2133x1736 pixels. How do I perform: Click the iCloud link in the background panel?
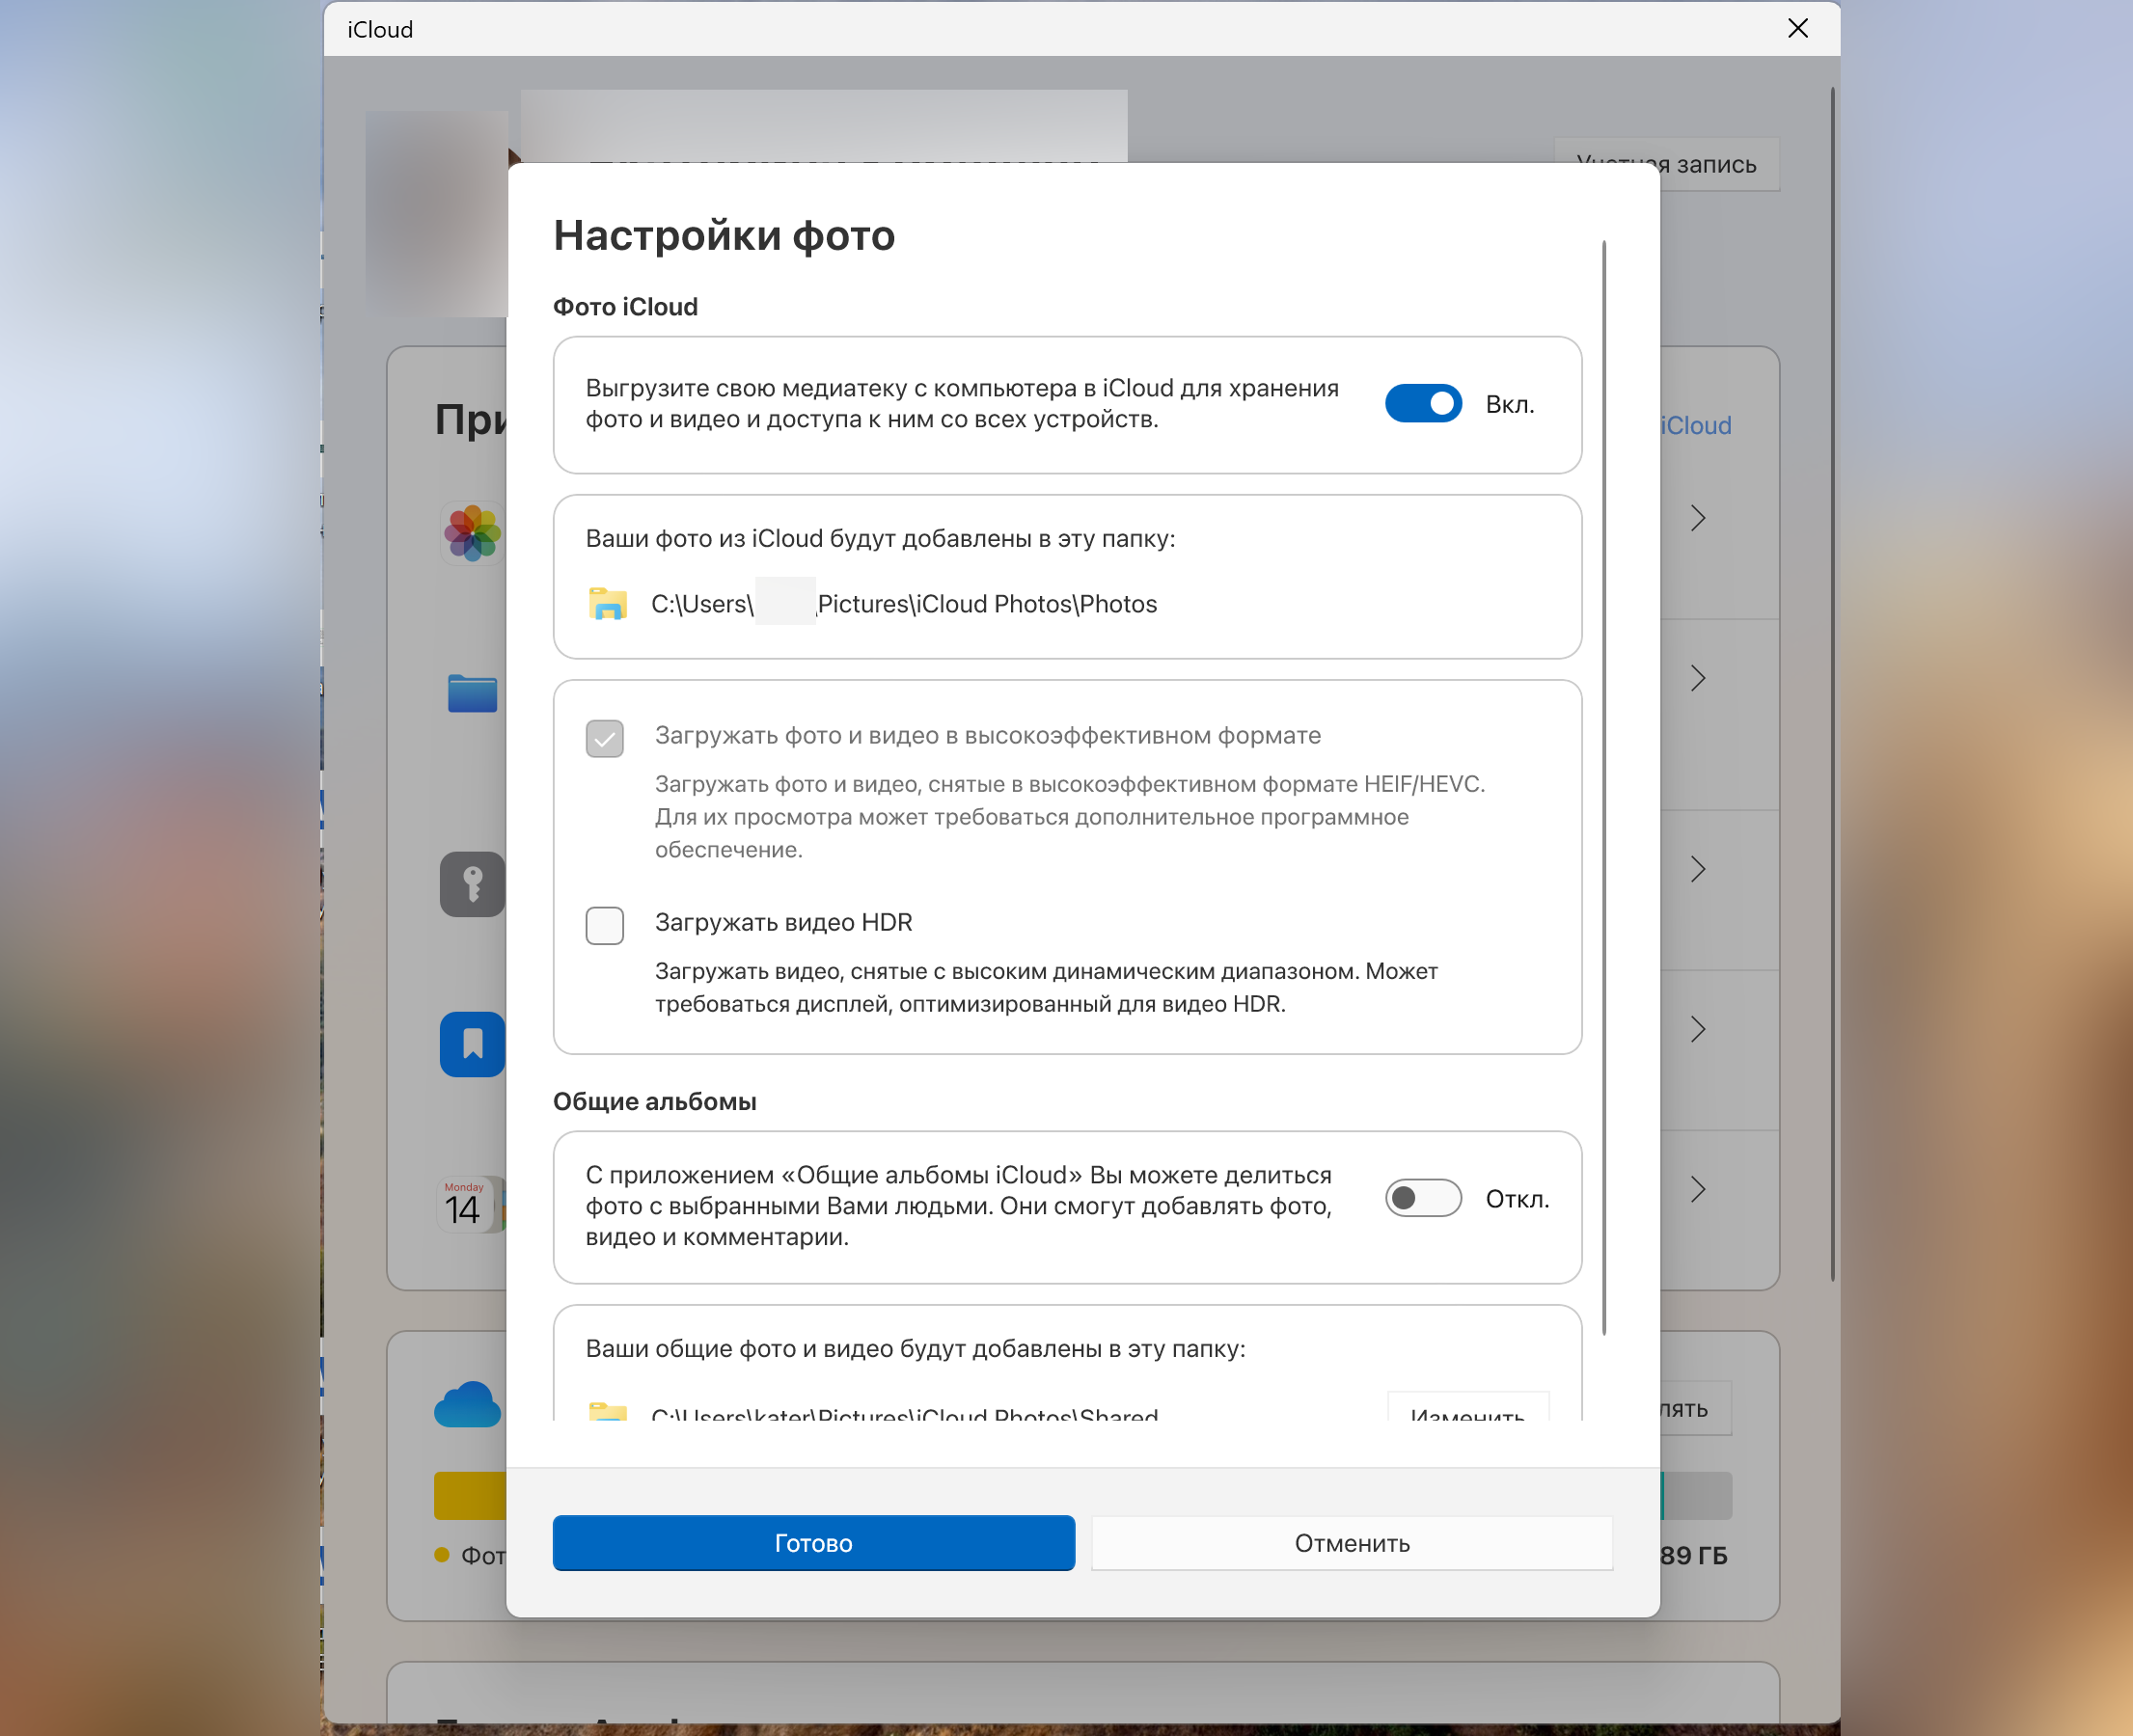point(1696,425)
